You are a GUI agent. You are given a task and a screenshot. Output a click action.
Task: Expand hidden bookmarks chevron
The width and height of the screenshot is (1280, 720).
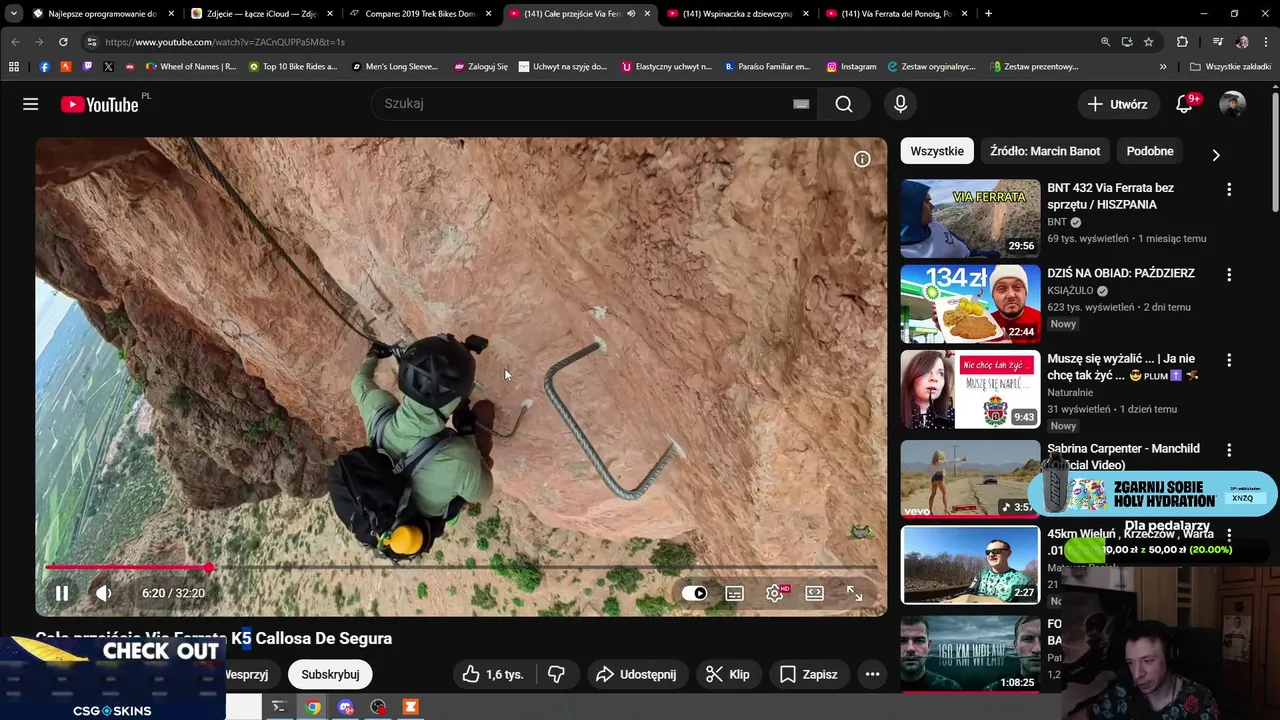coord(1163,66)
